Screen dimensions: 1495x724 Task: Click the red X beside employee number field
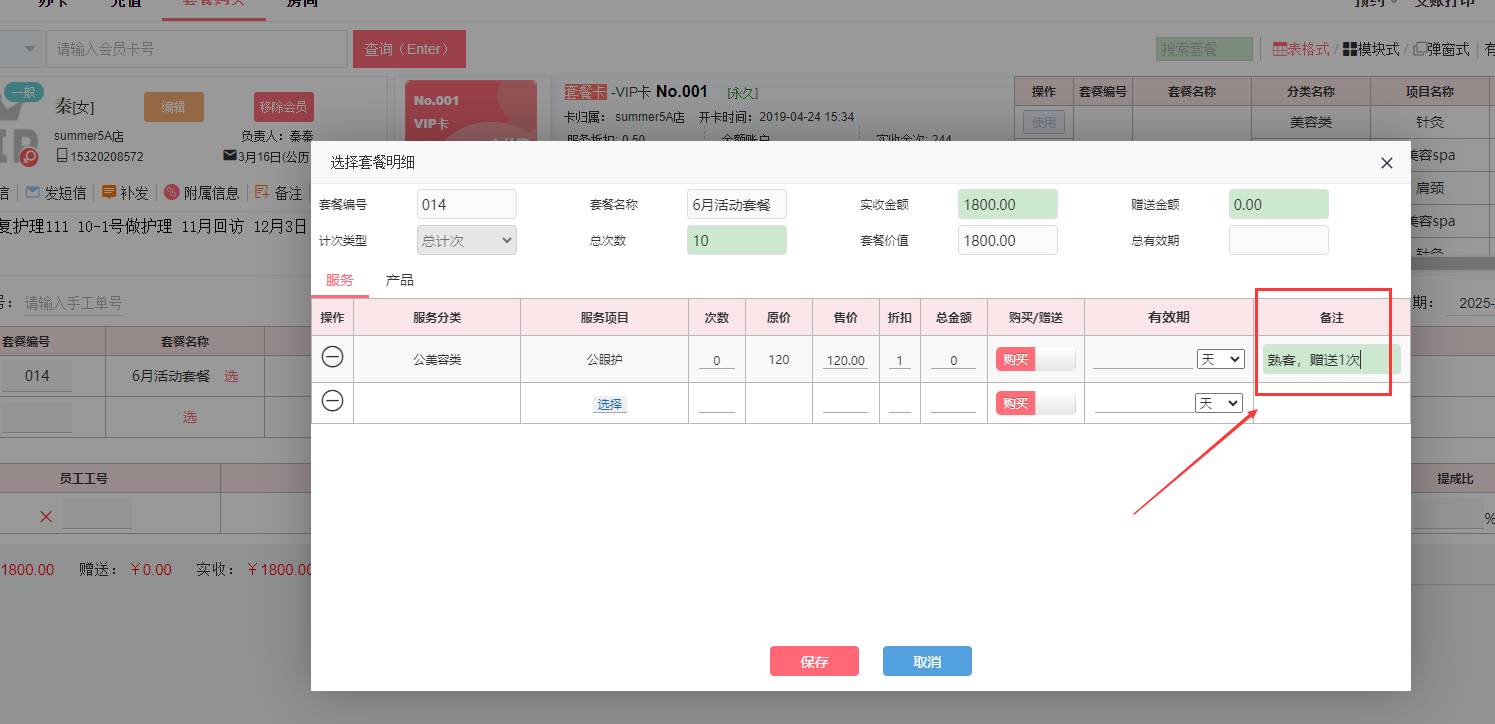pos(45,517)
